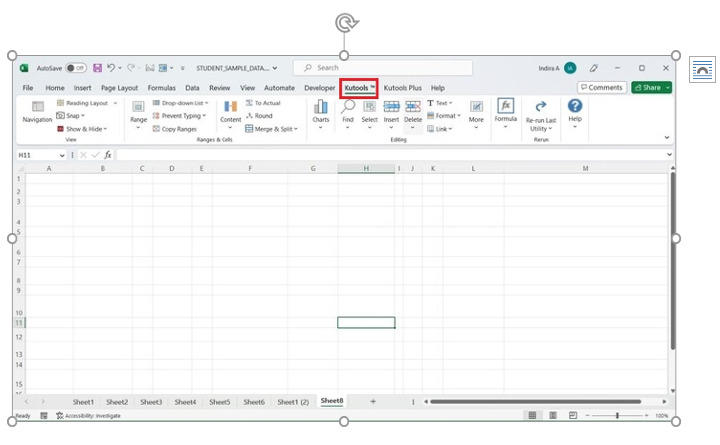Open Kutools Charts menu

321,113
